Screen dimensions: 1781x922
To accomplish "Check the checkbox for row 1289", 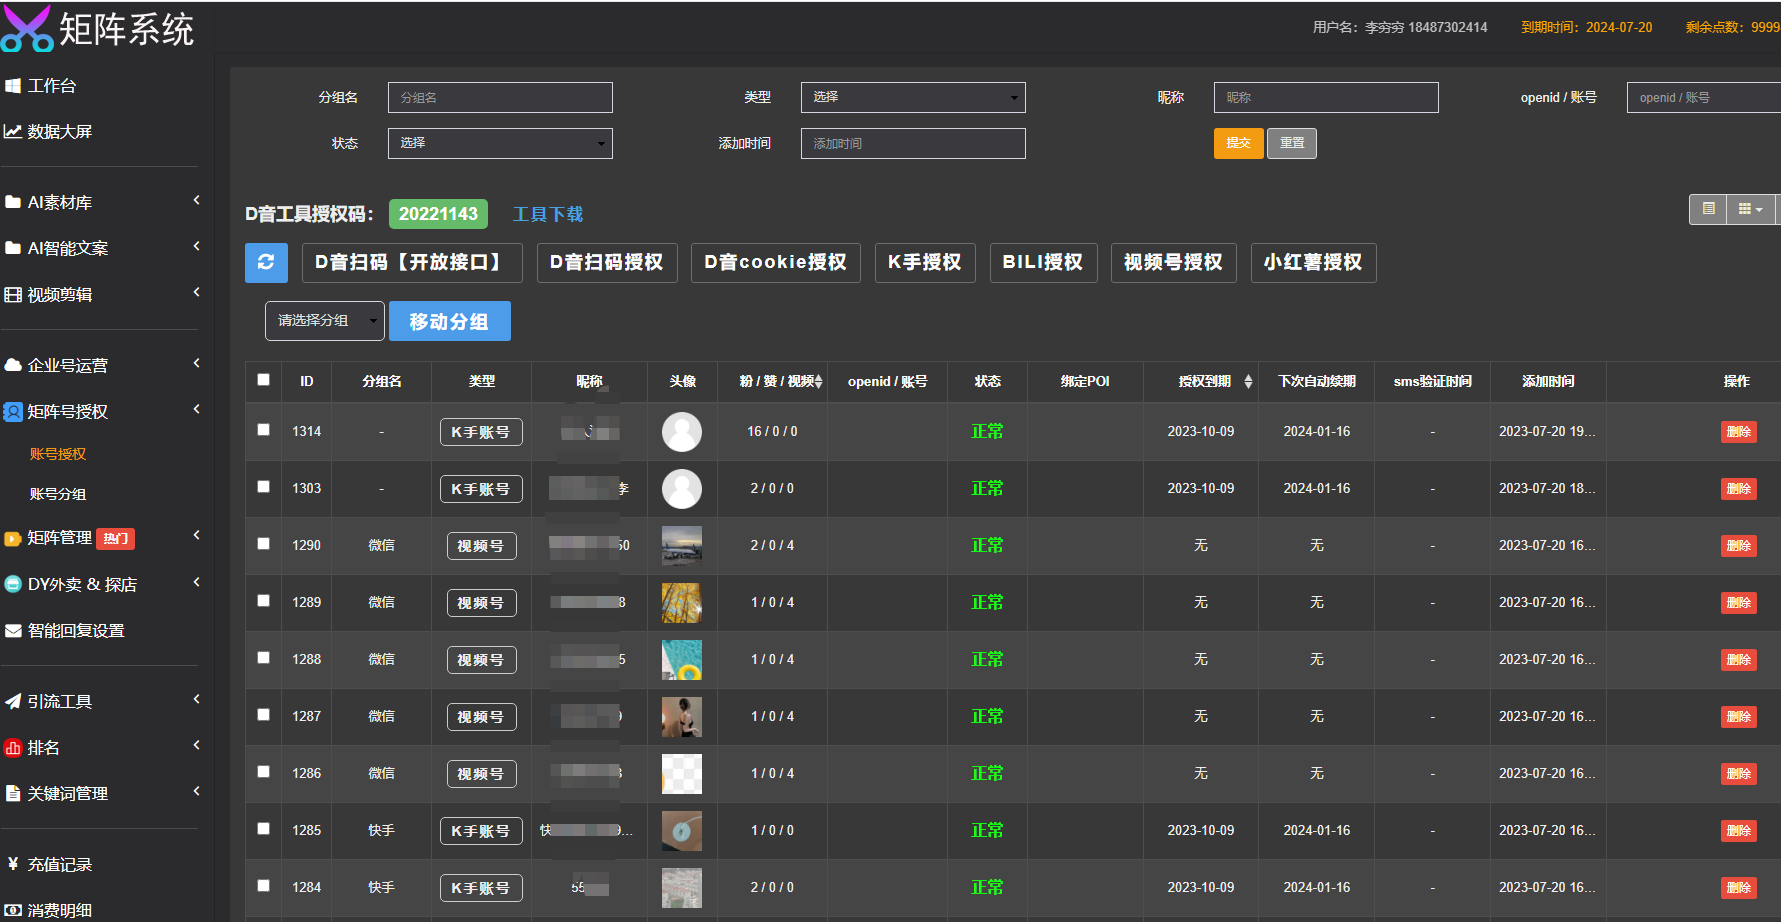I will (x=264, y=601).
